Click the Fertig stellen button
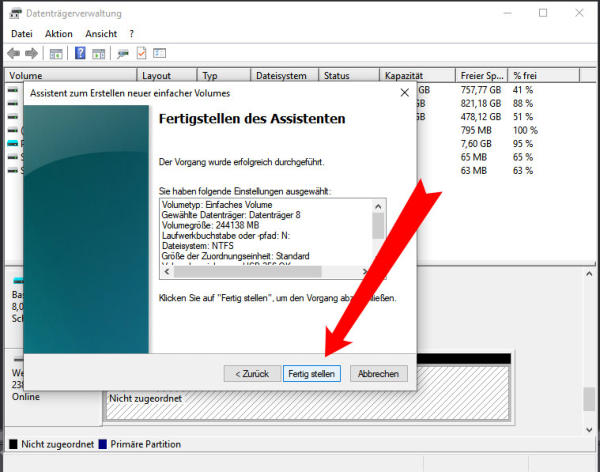Screen dimensions: 600x472 [x=311, y=374]
